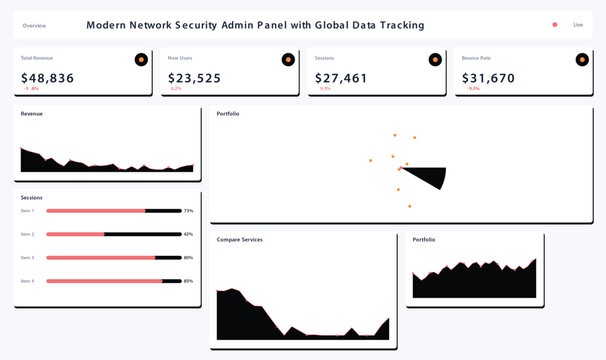Click the 42% value beside Item 2
Viewport: 606px width, 360px height.
[x=188, y=234]
